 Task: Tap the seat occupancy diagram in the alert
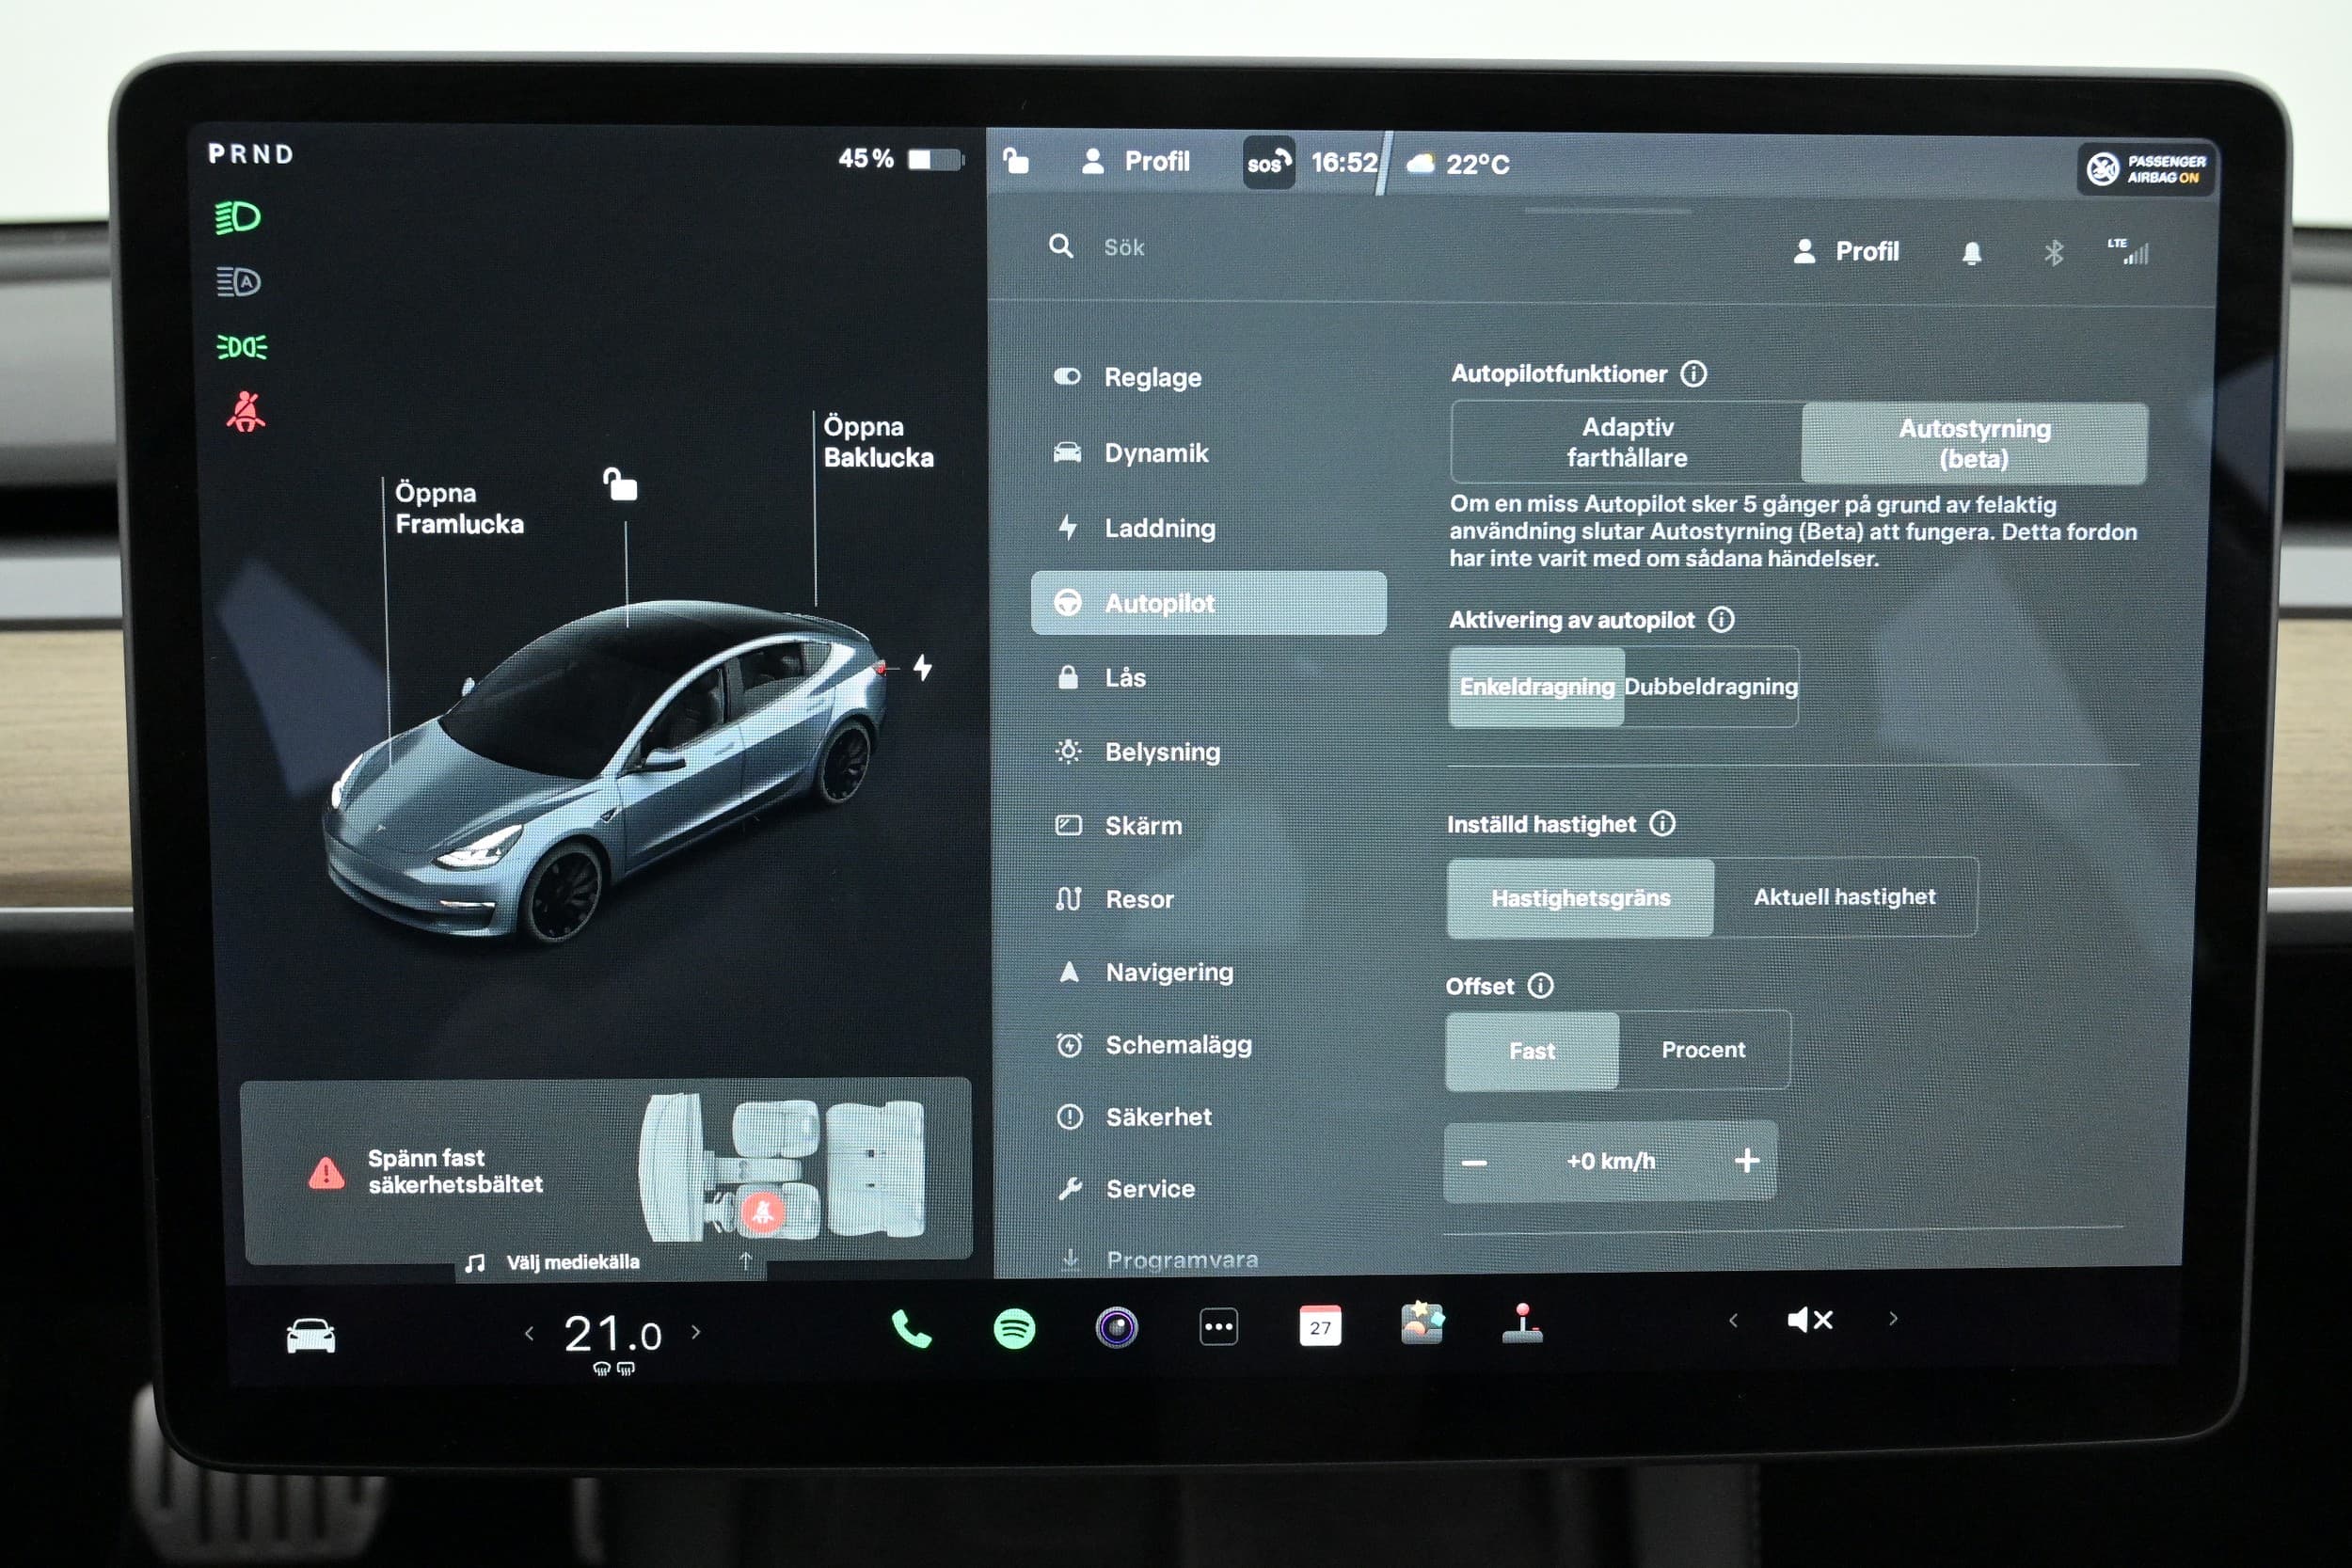pos(782,1168)
